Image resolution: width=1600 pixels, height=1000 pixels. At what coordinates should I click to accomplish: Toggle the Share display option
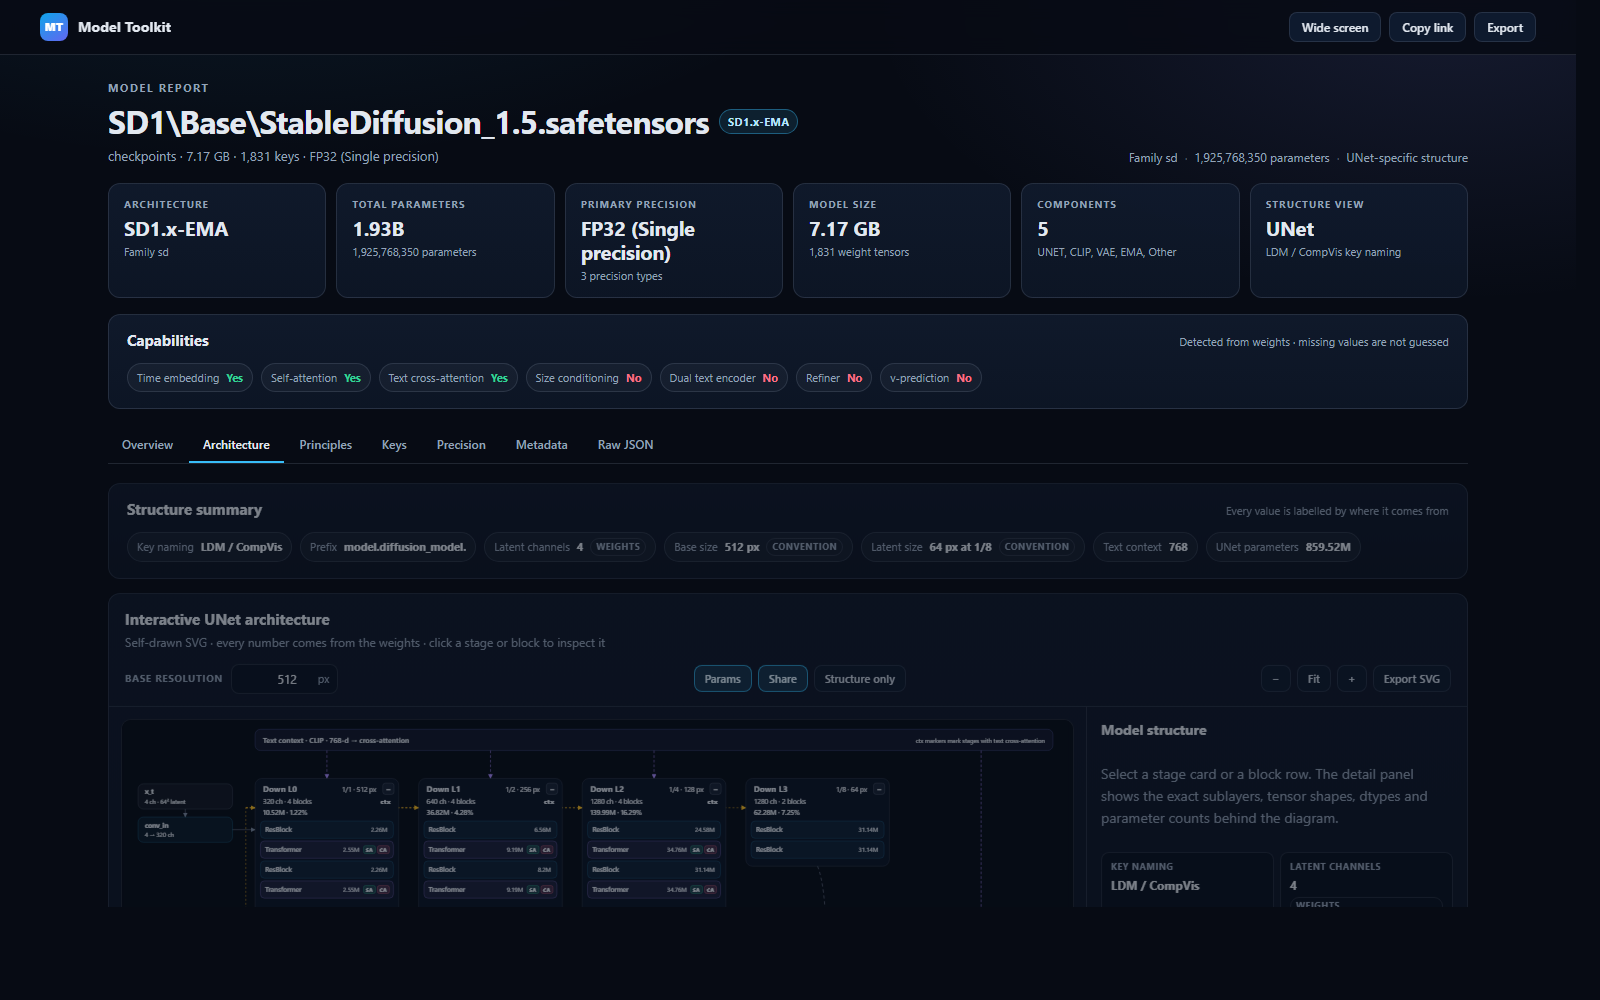tap(782, 679)
